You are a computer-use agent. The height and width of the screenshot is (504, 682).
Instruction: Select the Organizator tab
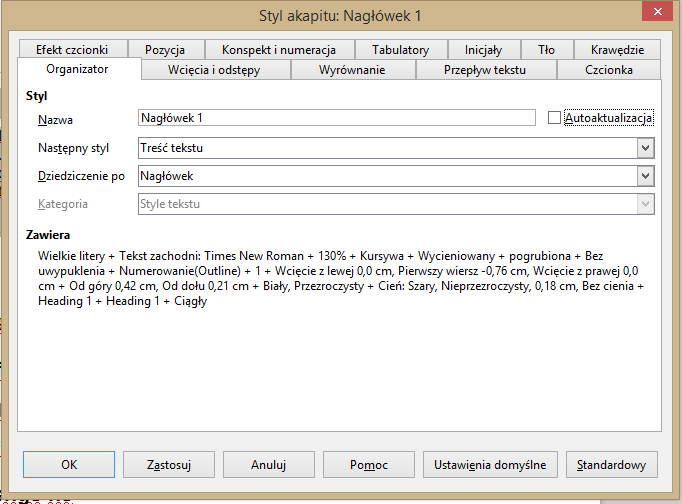click(78, 69)
